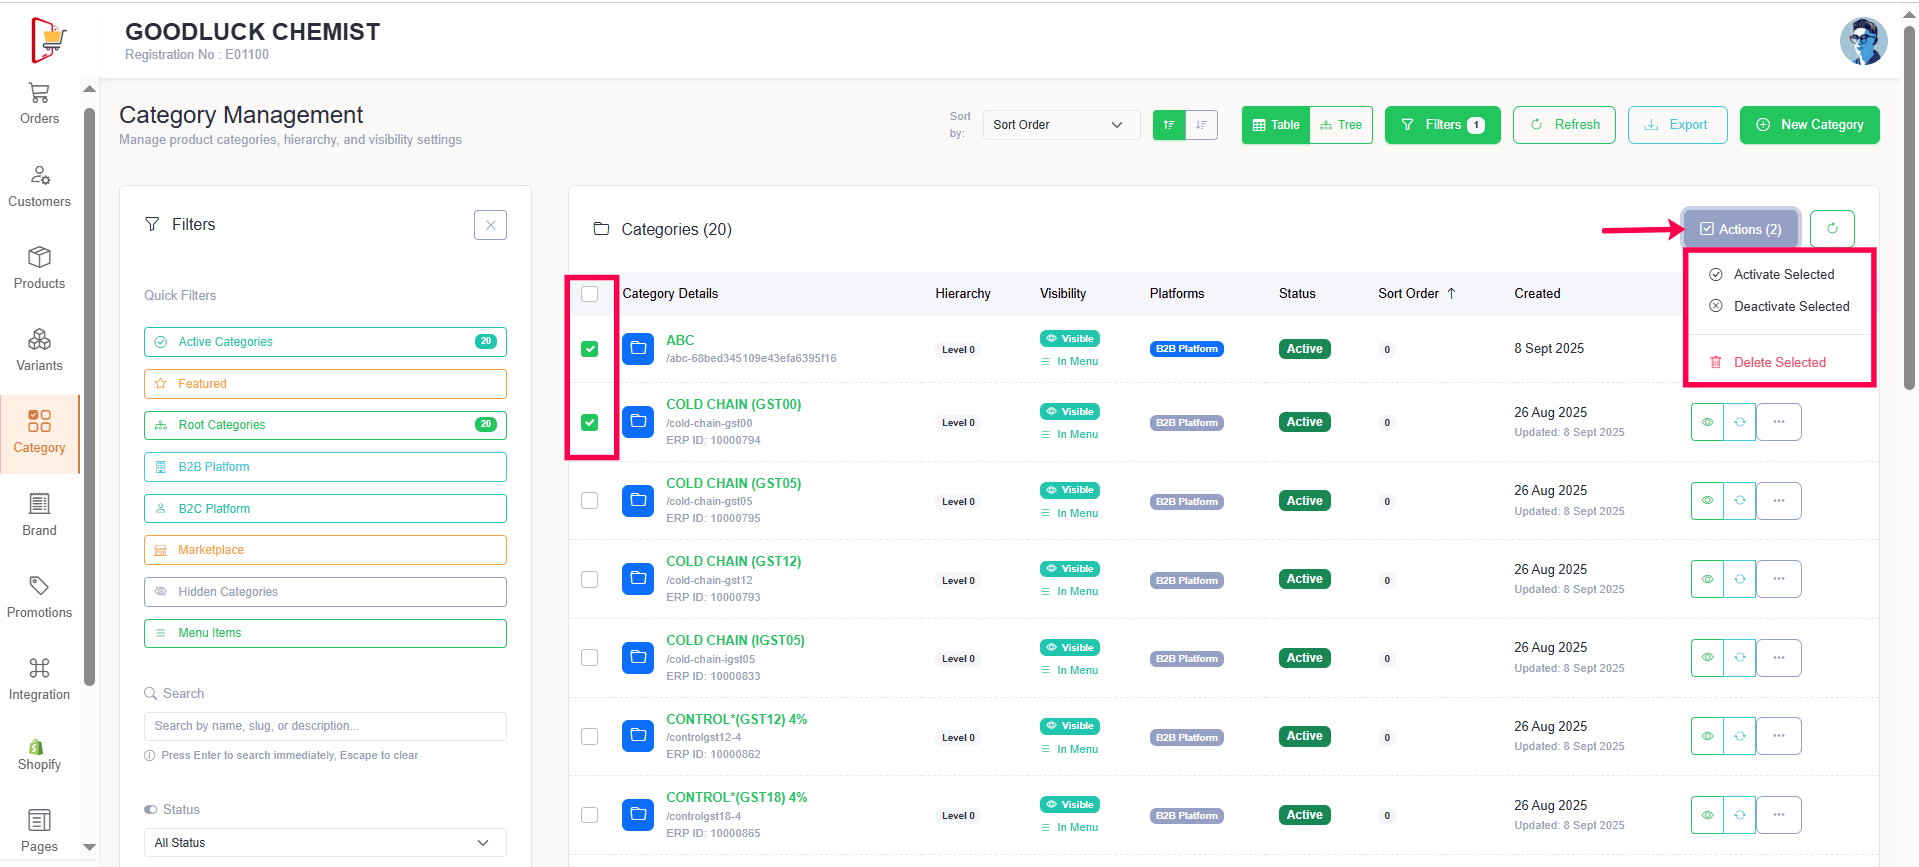Open the Sort Order dropdown

click(x=1059, y=125)
